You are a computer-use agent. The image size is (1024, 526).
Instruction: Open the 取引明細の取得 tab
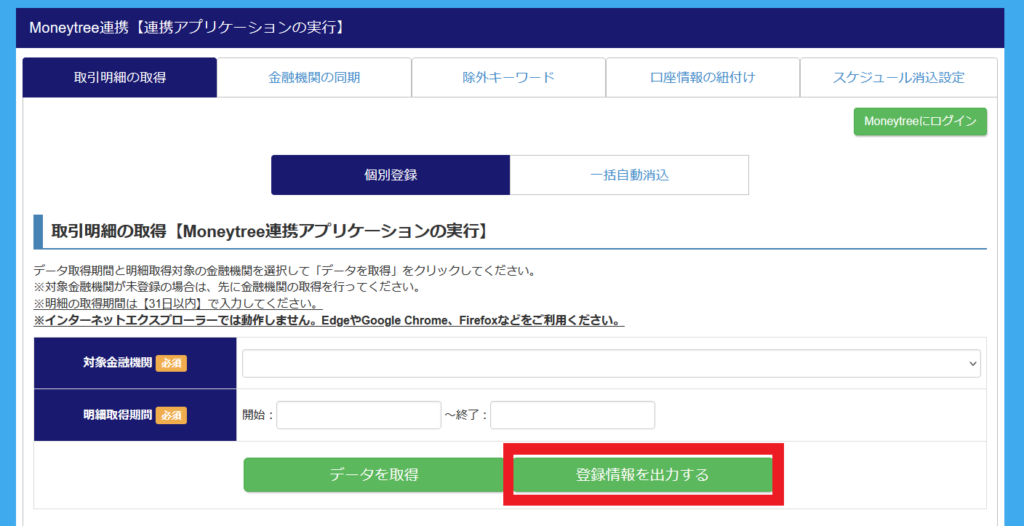(120, 78)
